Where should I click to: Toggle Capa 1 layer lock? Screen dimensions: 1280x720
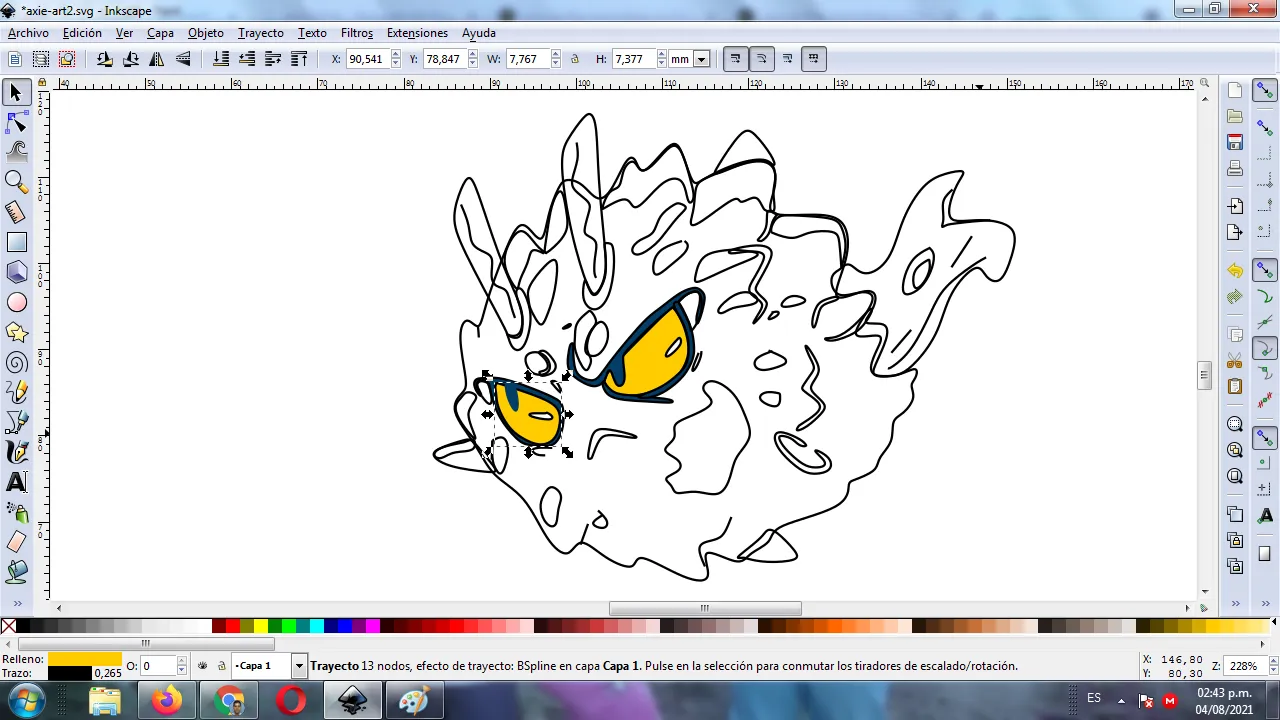pyautogui.click(x=221, y=666)
